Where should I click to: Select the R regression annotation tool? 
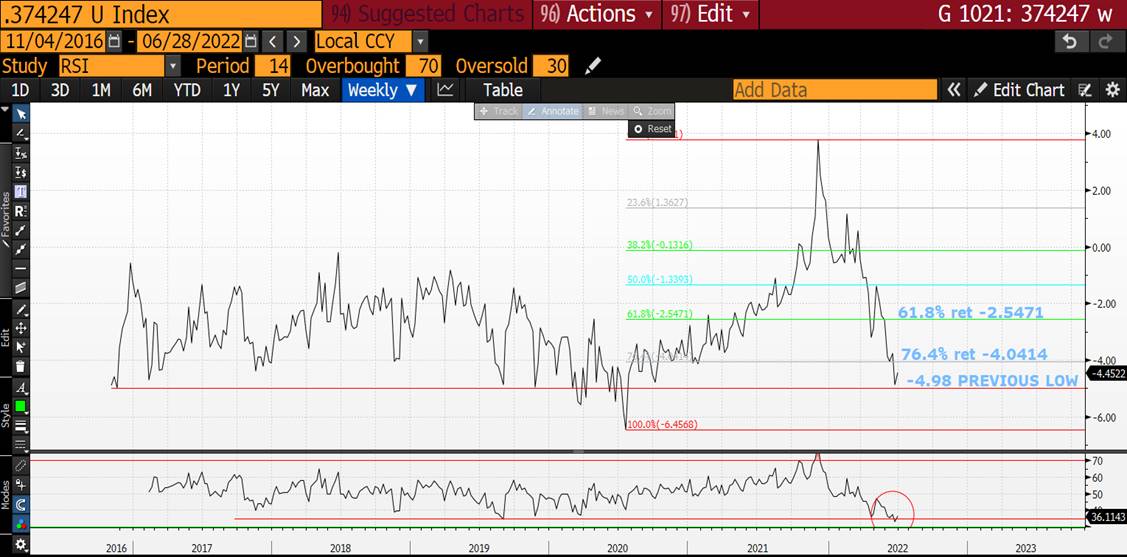click(21, 211)
